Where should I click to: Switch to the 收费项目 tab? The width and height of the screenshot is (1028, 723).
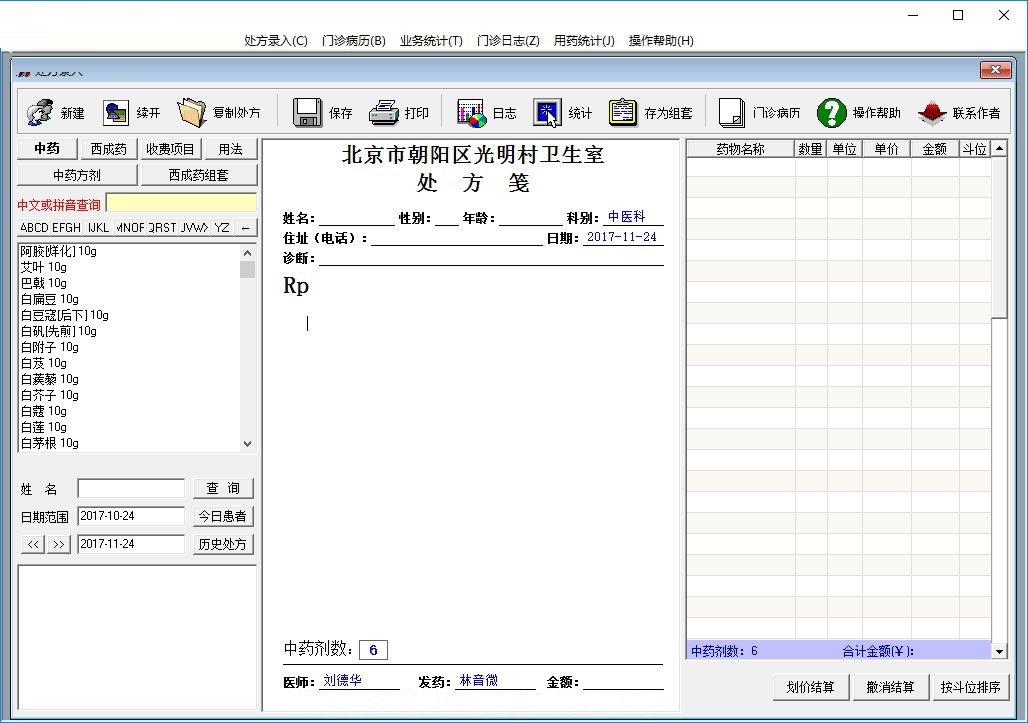click(170, 149)
